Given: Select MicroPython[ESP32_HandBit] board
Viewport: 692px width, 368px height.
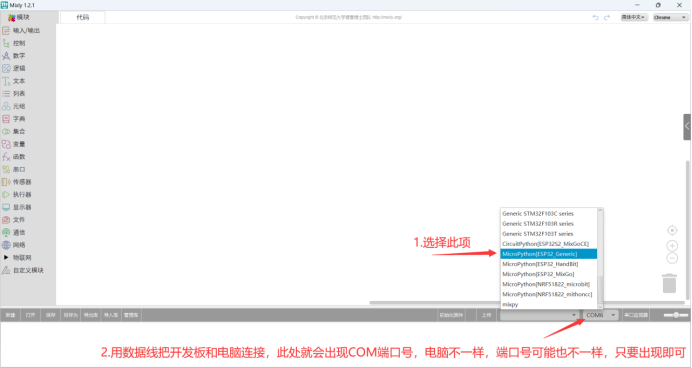Looking at the screenshot, I should click(549, 264).
